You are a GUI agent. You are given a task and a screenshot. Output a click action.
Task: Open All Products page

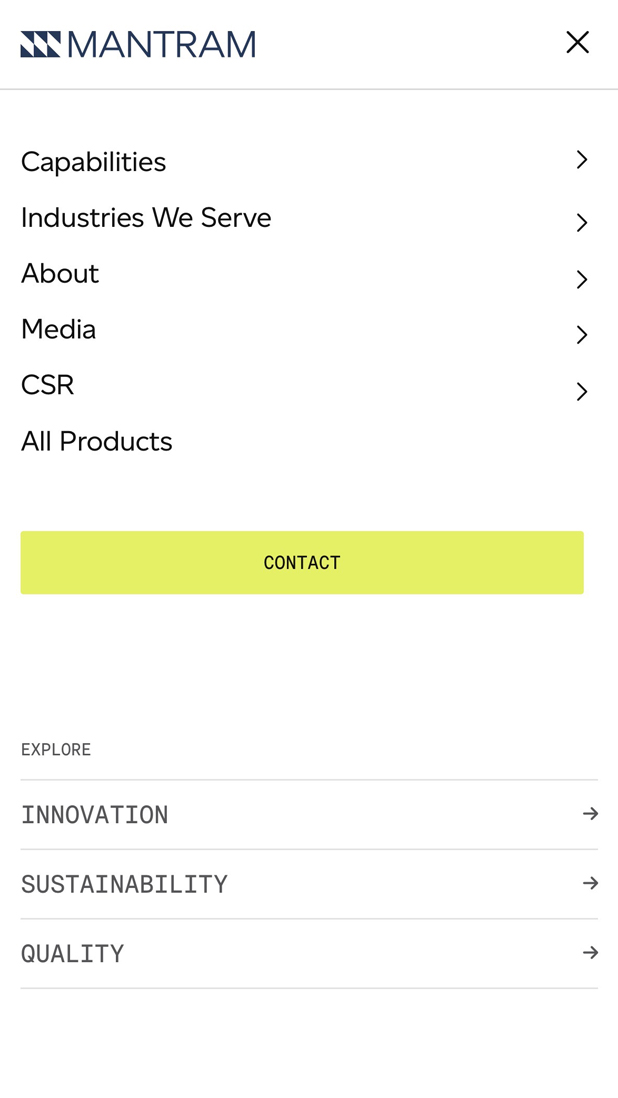(96, 442)
